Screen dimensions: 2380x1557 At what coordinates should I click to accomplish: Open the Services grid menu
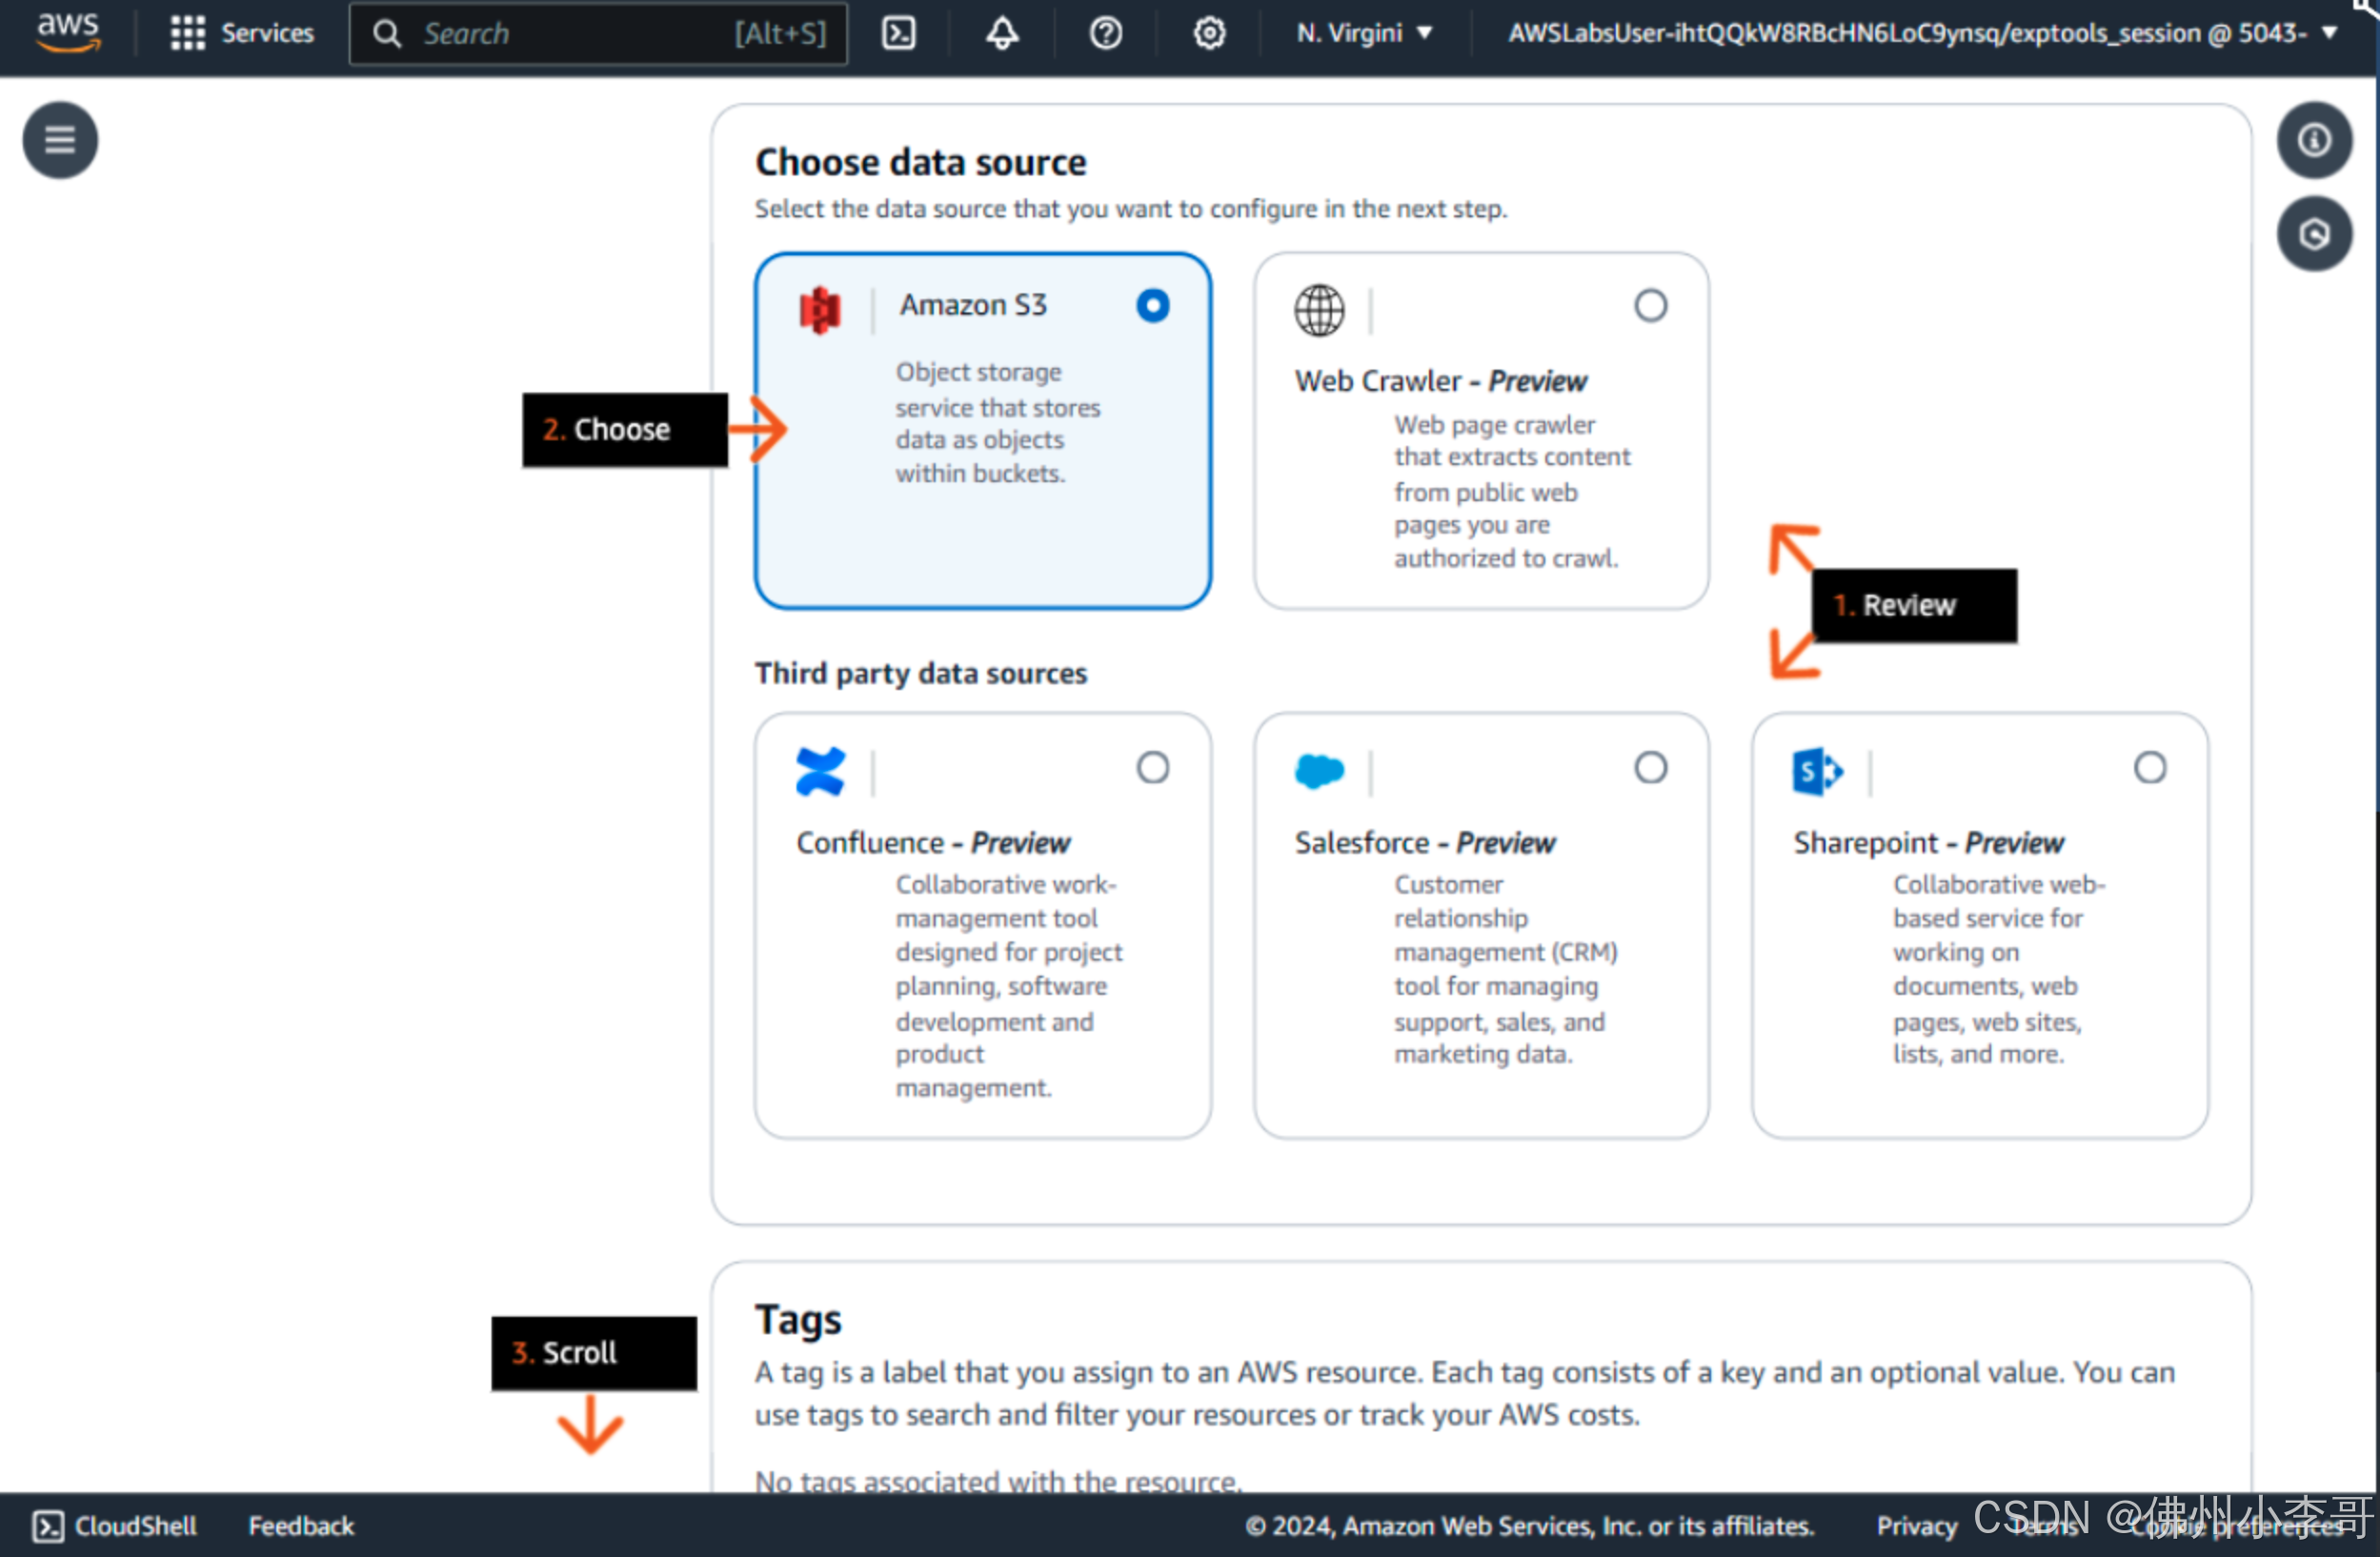tap(187, 33)
